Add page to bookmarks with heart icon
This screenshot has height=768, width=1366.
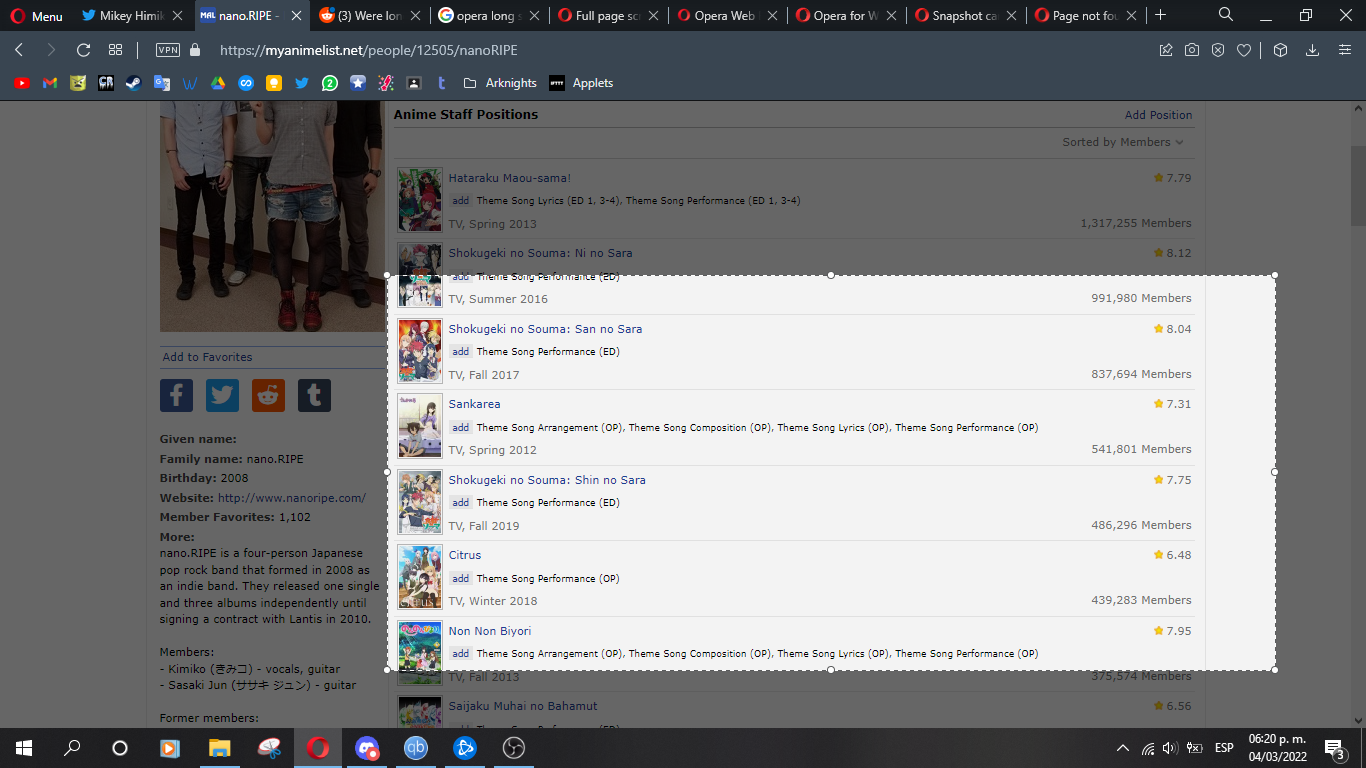[1244, 50]
